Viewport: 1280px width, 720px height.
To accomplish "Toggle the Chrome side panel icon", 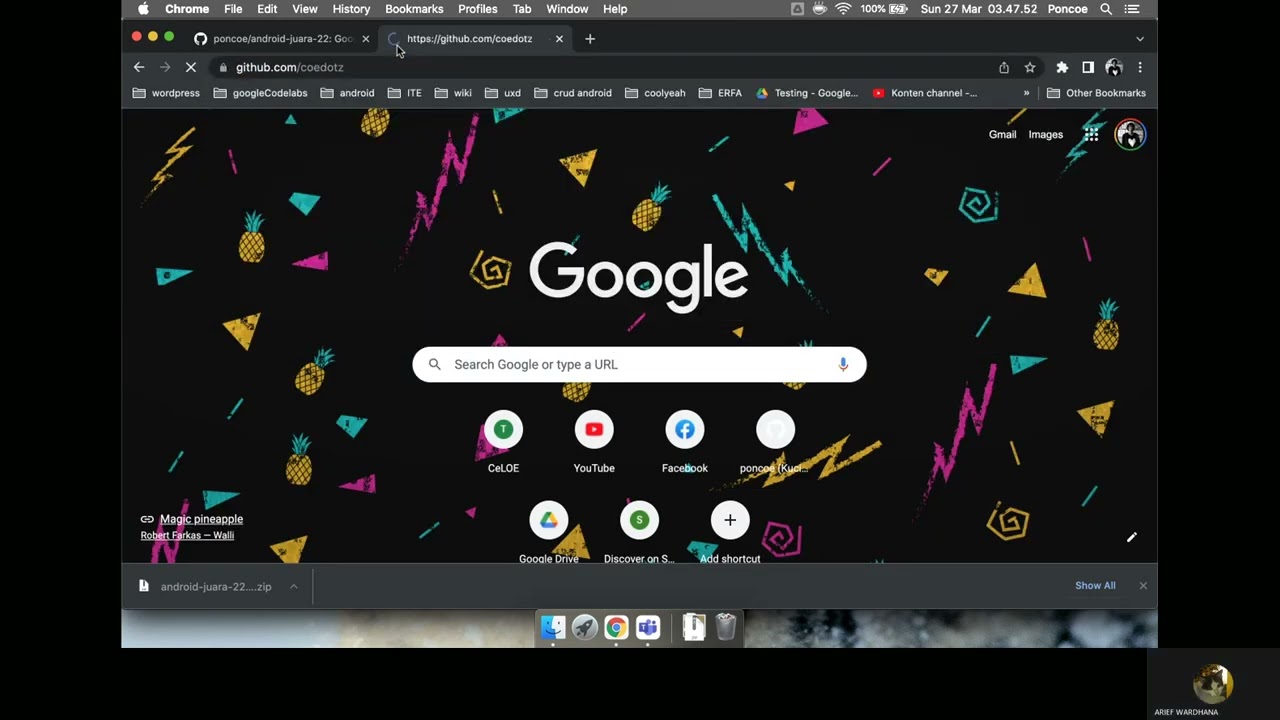I will 1088,67.
